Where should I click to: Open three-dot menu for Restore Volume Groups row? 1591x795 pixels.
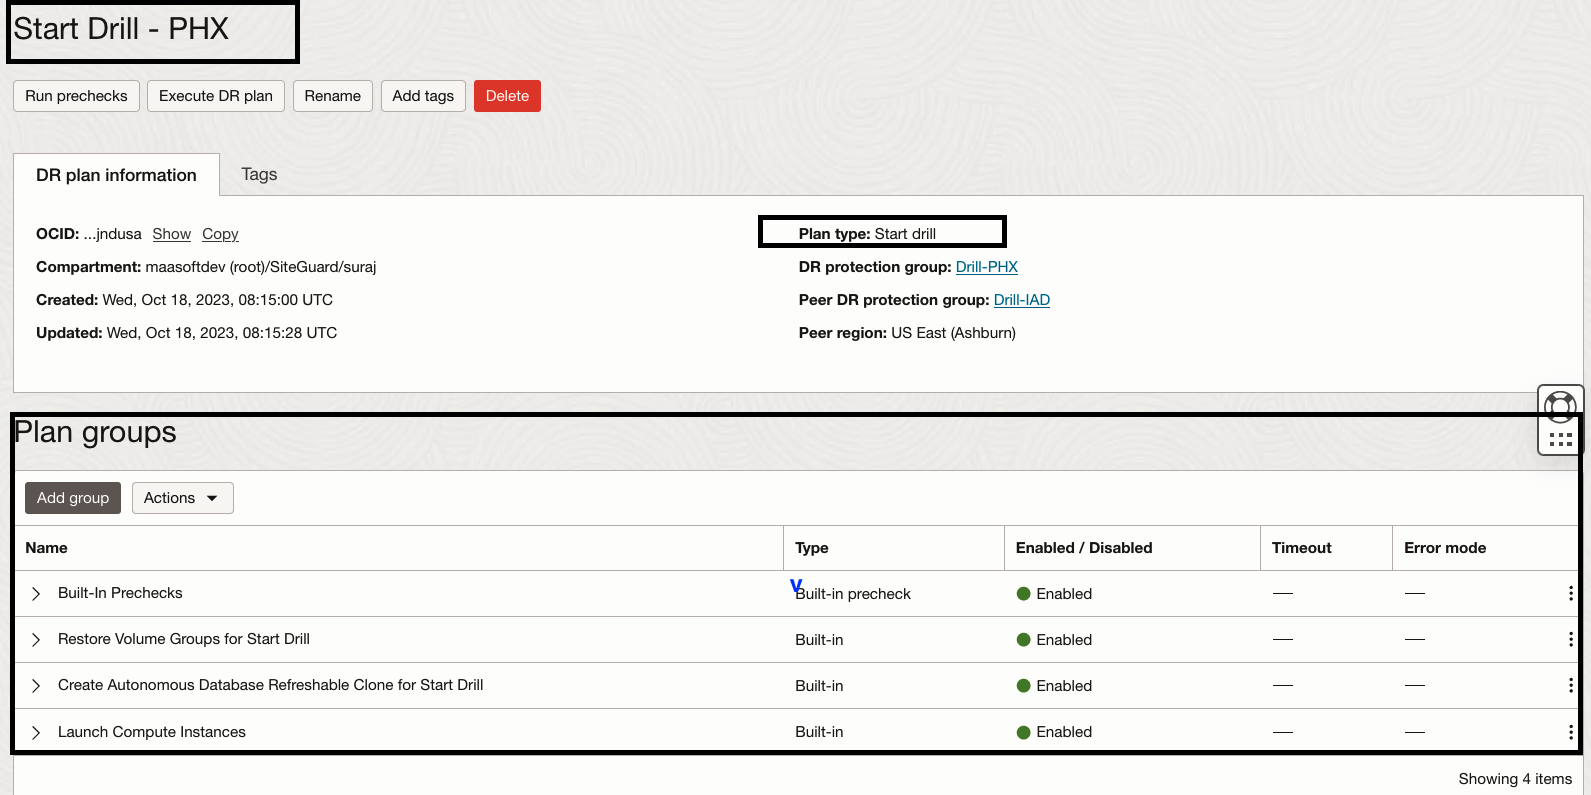click(1570, 639)
